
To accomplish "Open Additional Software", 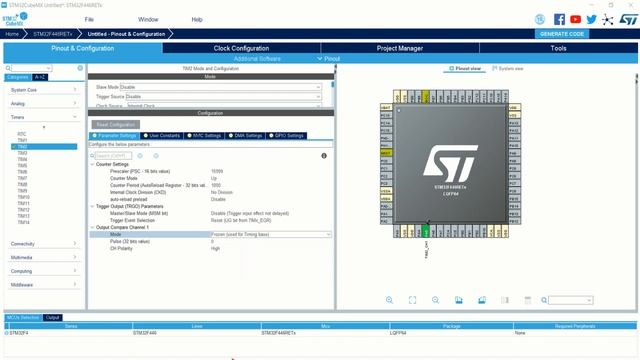I will [257, 59].
